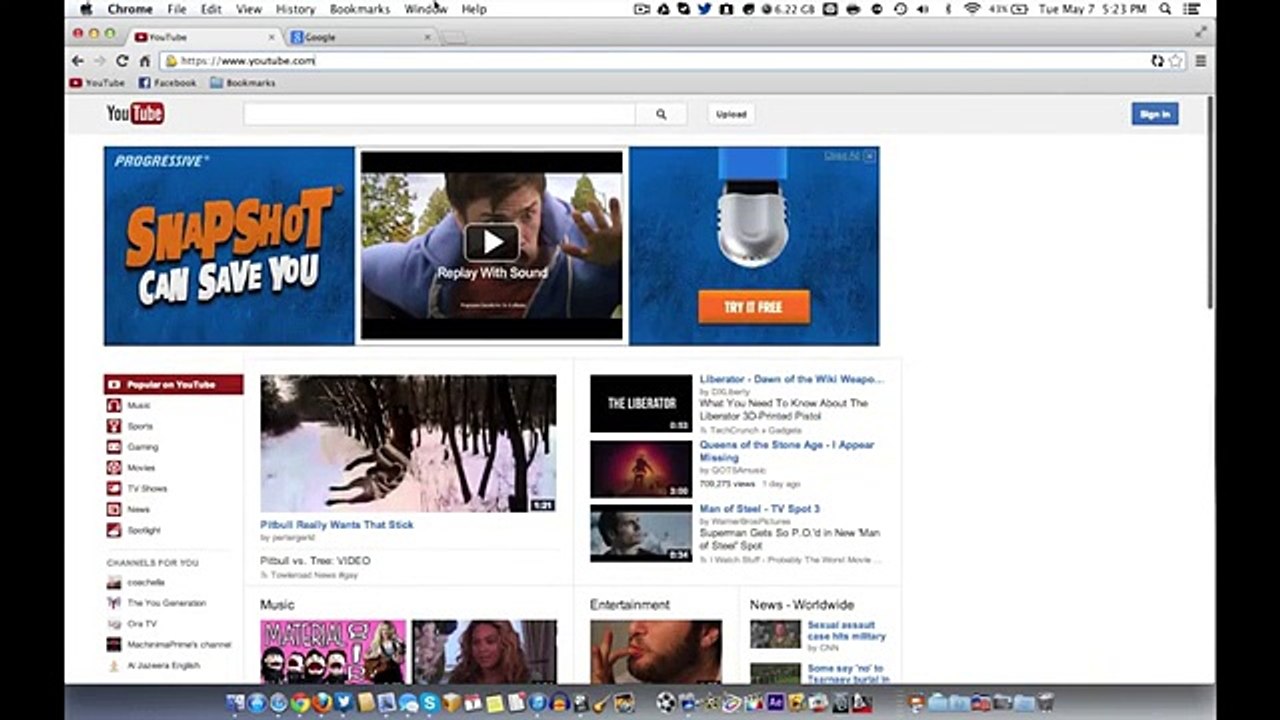Click the blue Sign in button
Screen dimensions: 1280x720
point(1155,114)
